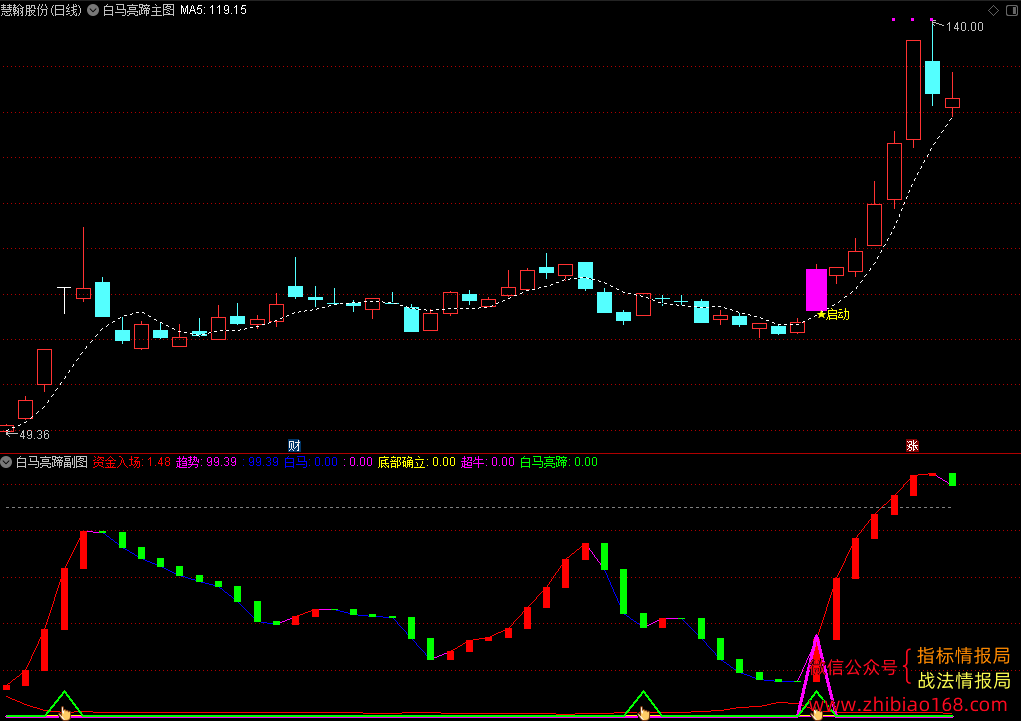The width and height of the screenshot is (1021, 721).
Task: Open the 白马亮蹄副图 sub-chart dropdown arrow
Action: pyautogui.click(x=7, y=462)
